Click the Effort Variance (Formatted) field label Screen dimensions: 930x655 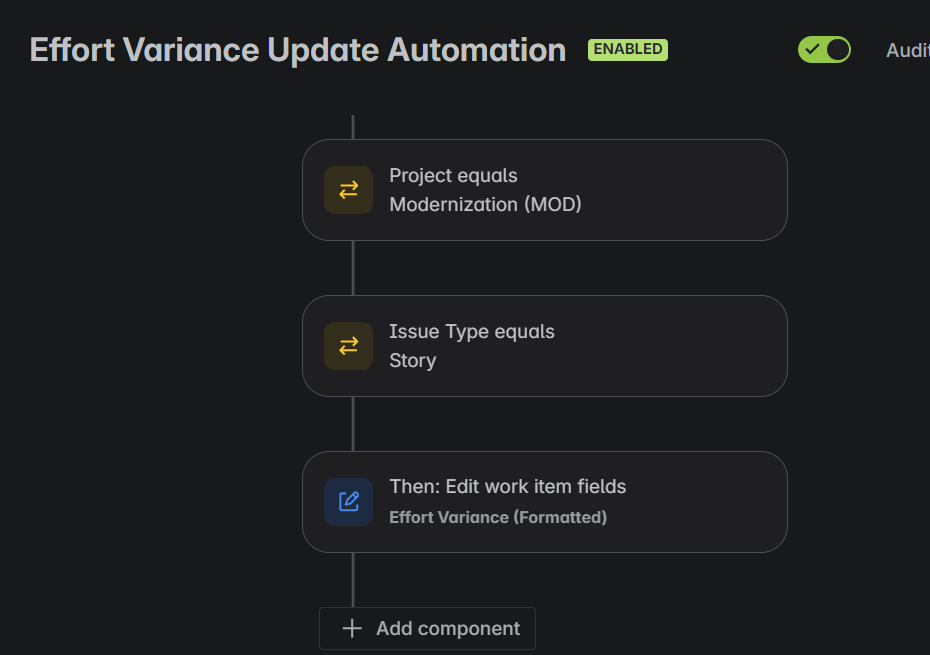(498, 517)
